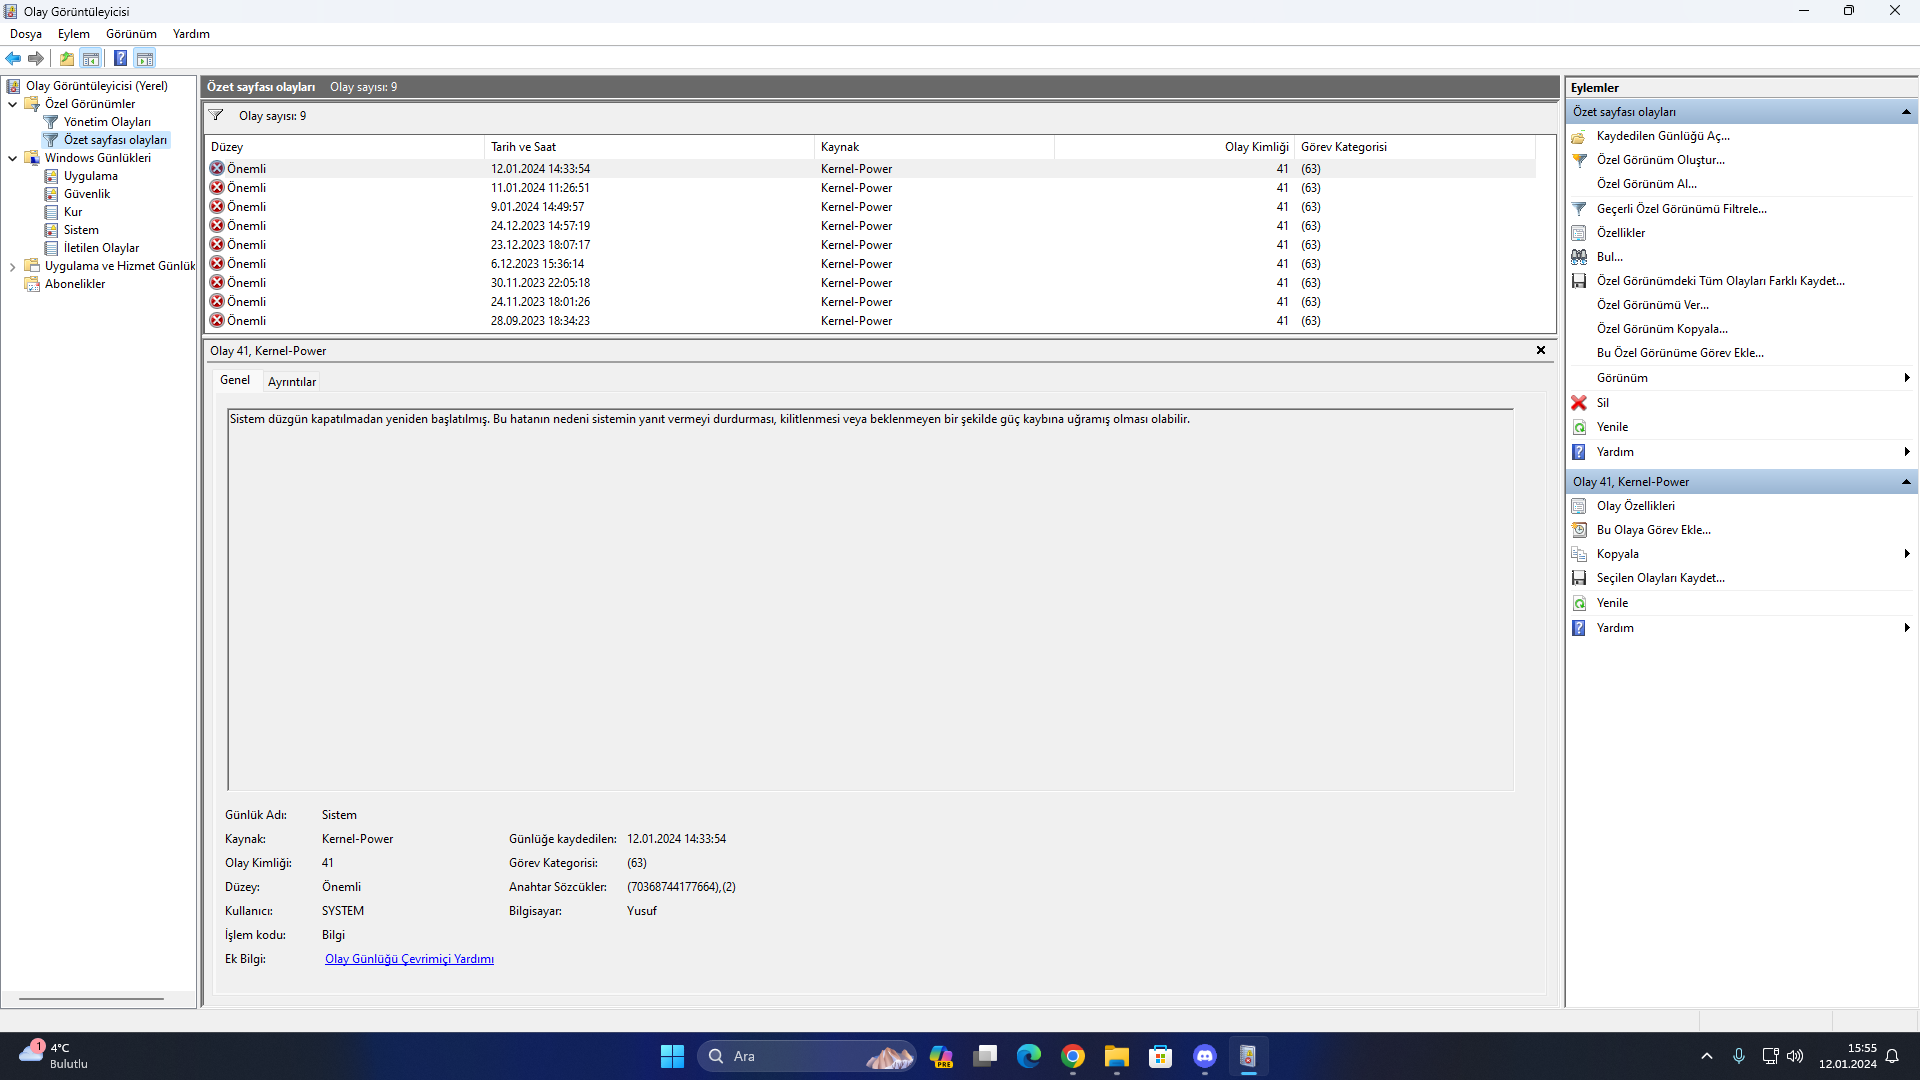The height and width of the screenshot is (1080, 1920).
Task: Click the red Sil delete icon
Action: coord(1579,403)
